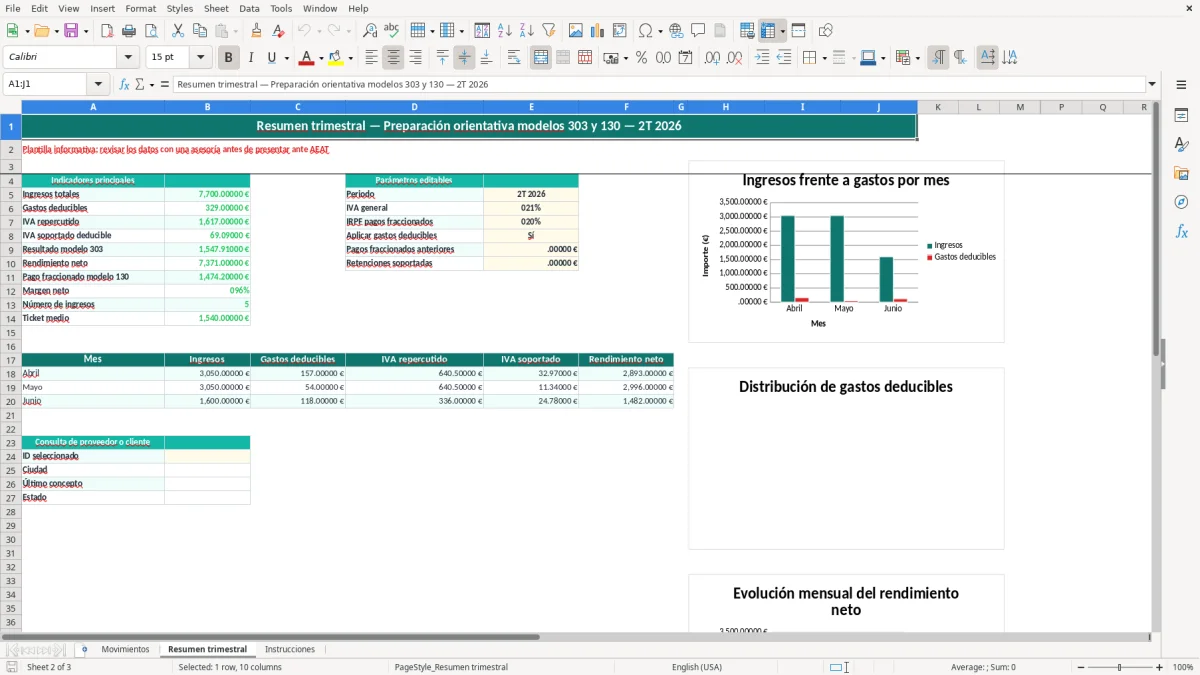Click Add Decimal Place icon
This screenshot has height=675, width=1200.
click(713, 58)
